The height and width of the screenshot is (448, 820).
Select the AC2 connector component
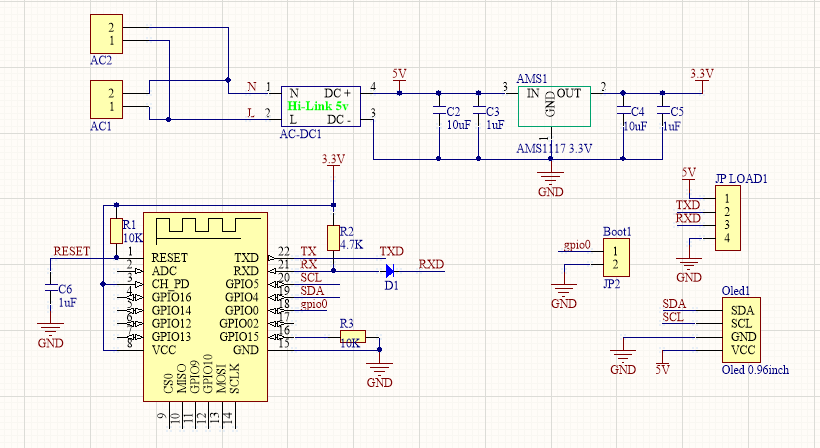(x=106, y=34)
